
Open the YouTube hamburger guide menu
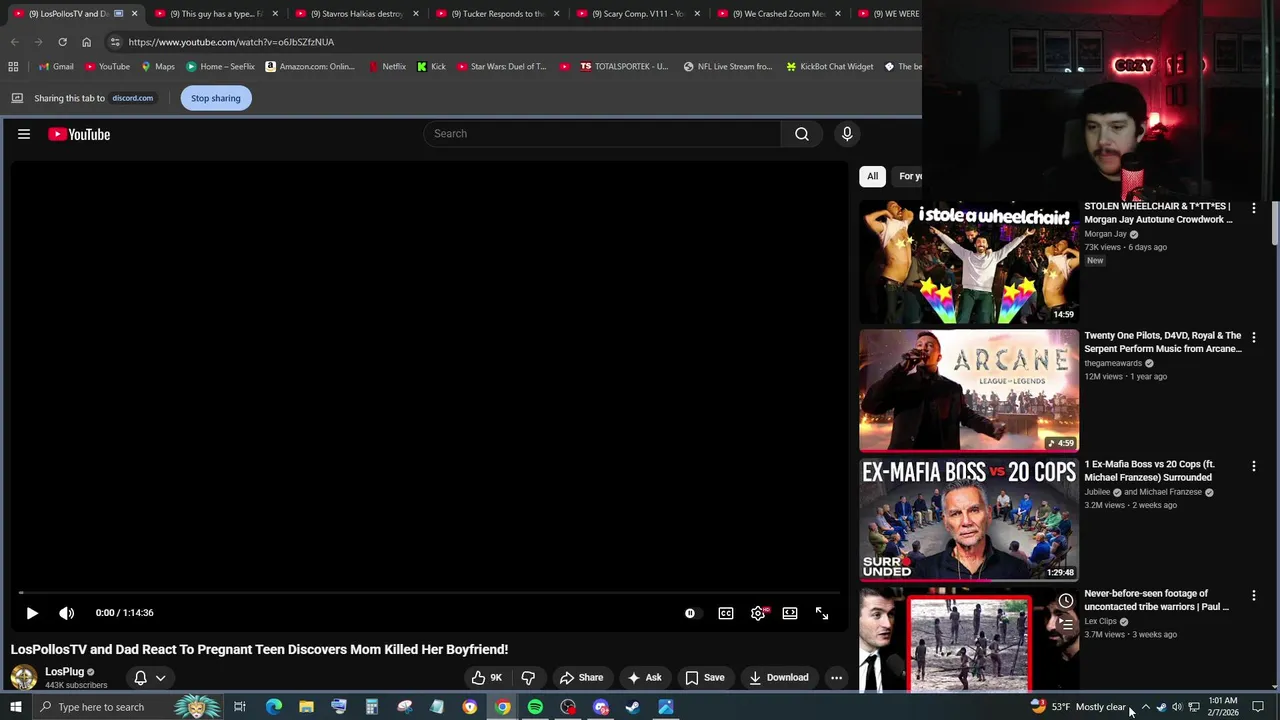point(24,134)
